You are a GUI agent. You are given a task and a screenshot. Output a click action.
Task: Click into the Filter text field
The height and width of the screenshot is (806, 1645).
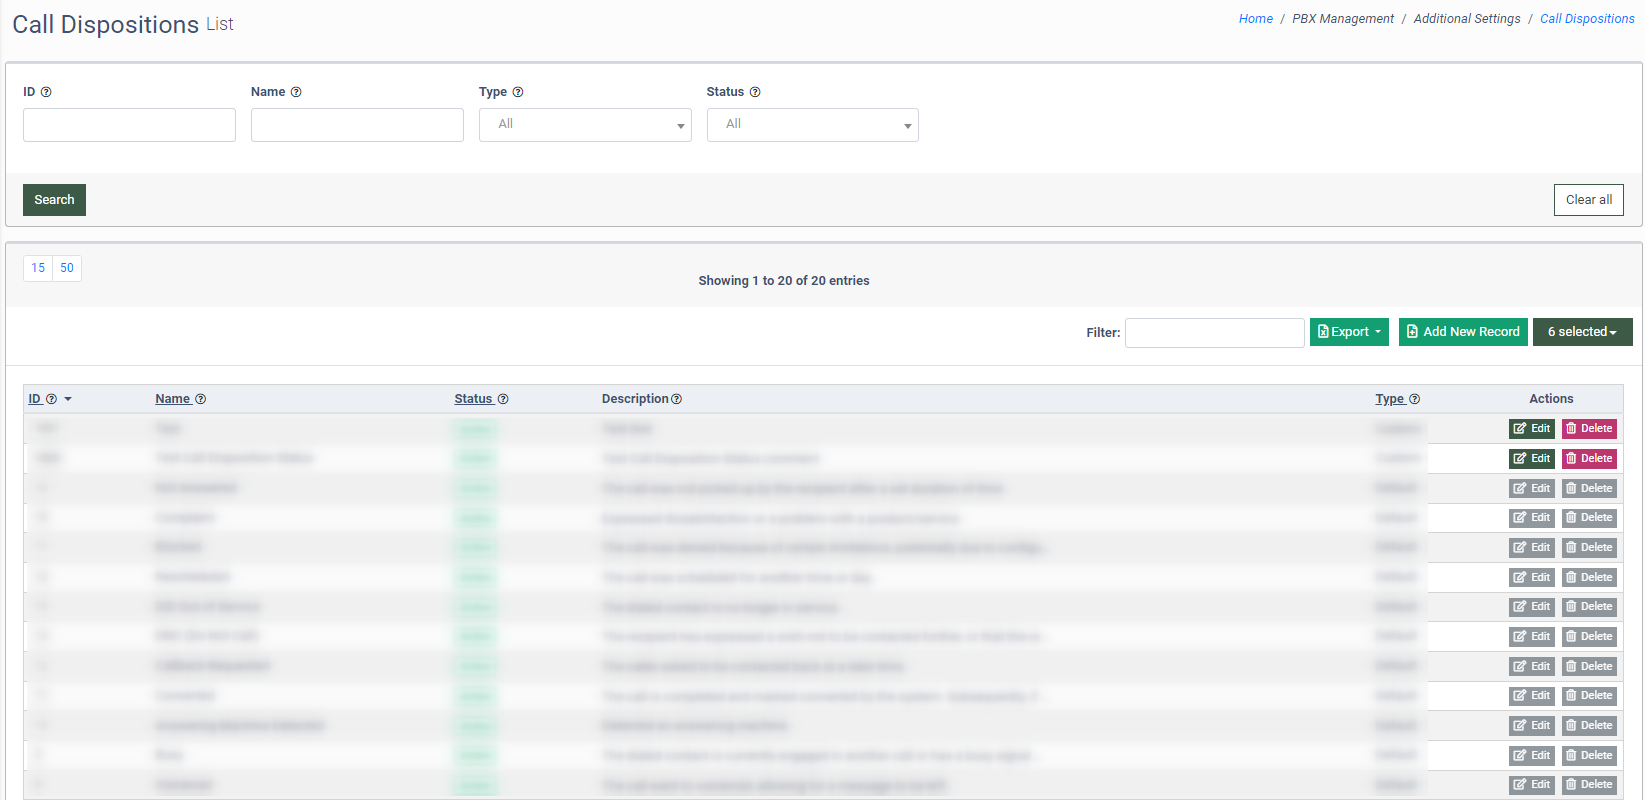[x=1214, y=333]
